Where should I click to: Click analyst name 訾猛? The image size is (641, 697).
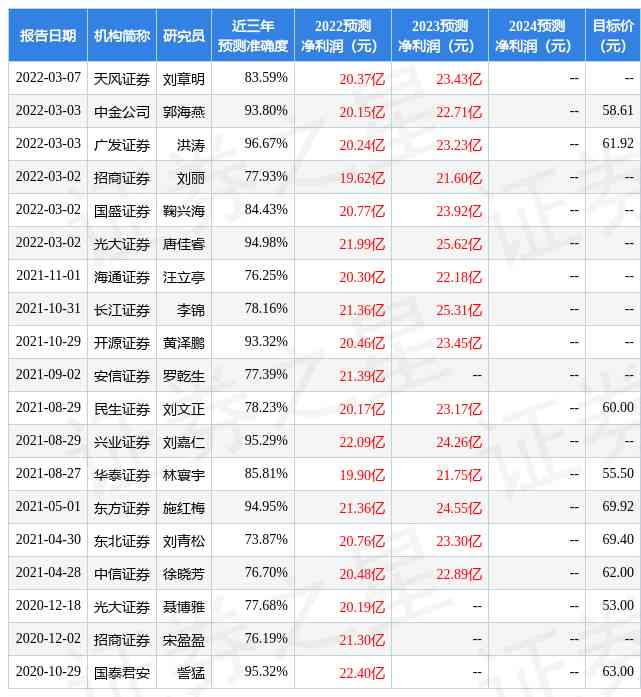(191, 673)
